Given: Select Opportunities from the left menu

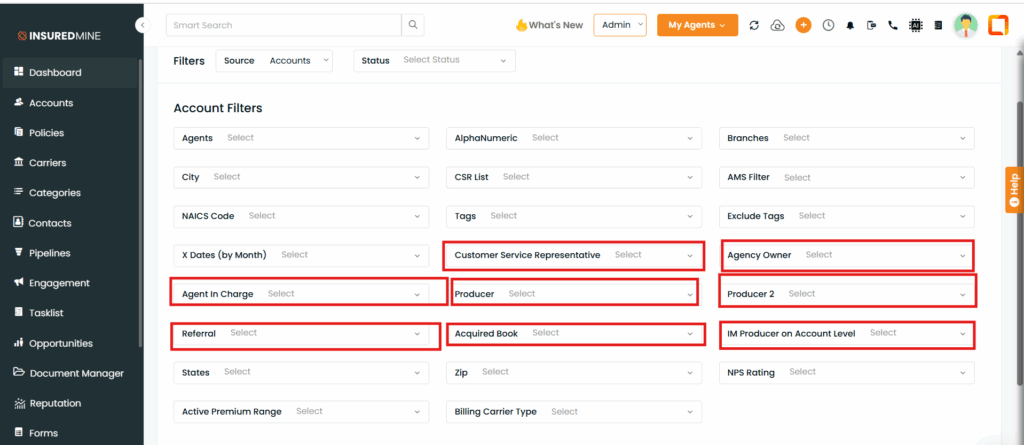Looking at the screenshot, I should (x=54, y=343).
